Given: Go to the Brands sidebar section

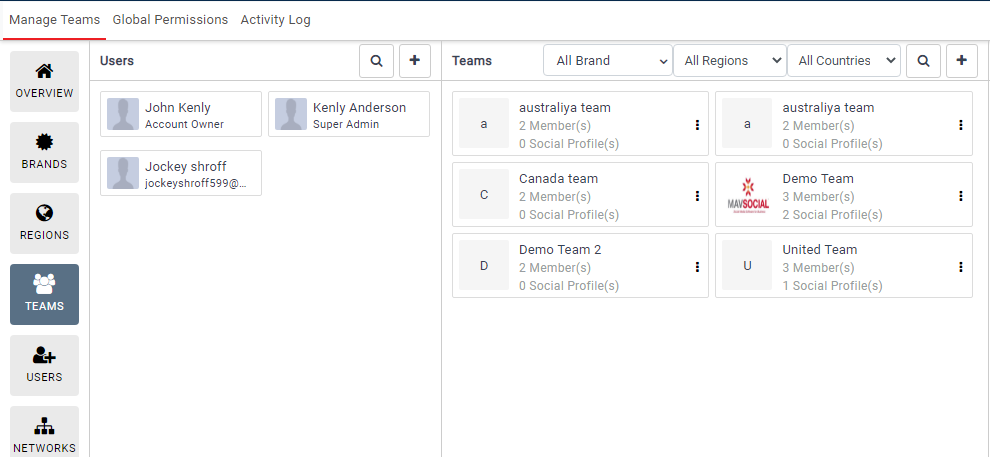Looking at the screenshot, I should (44, 153).
